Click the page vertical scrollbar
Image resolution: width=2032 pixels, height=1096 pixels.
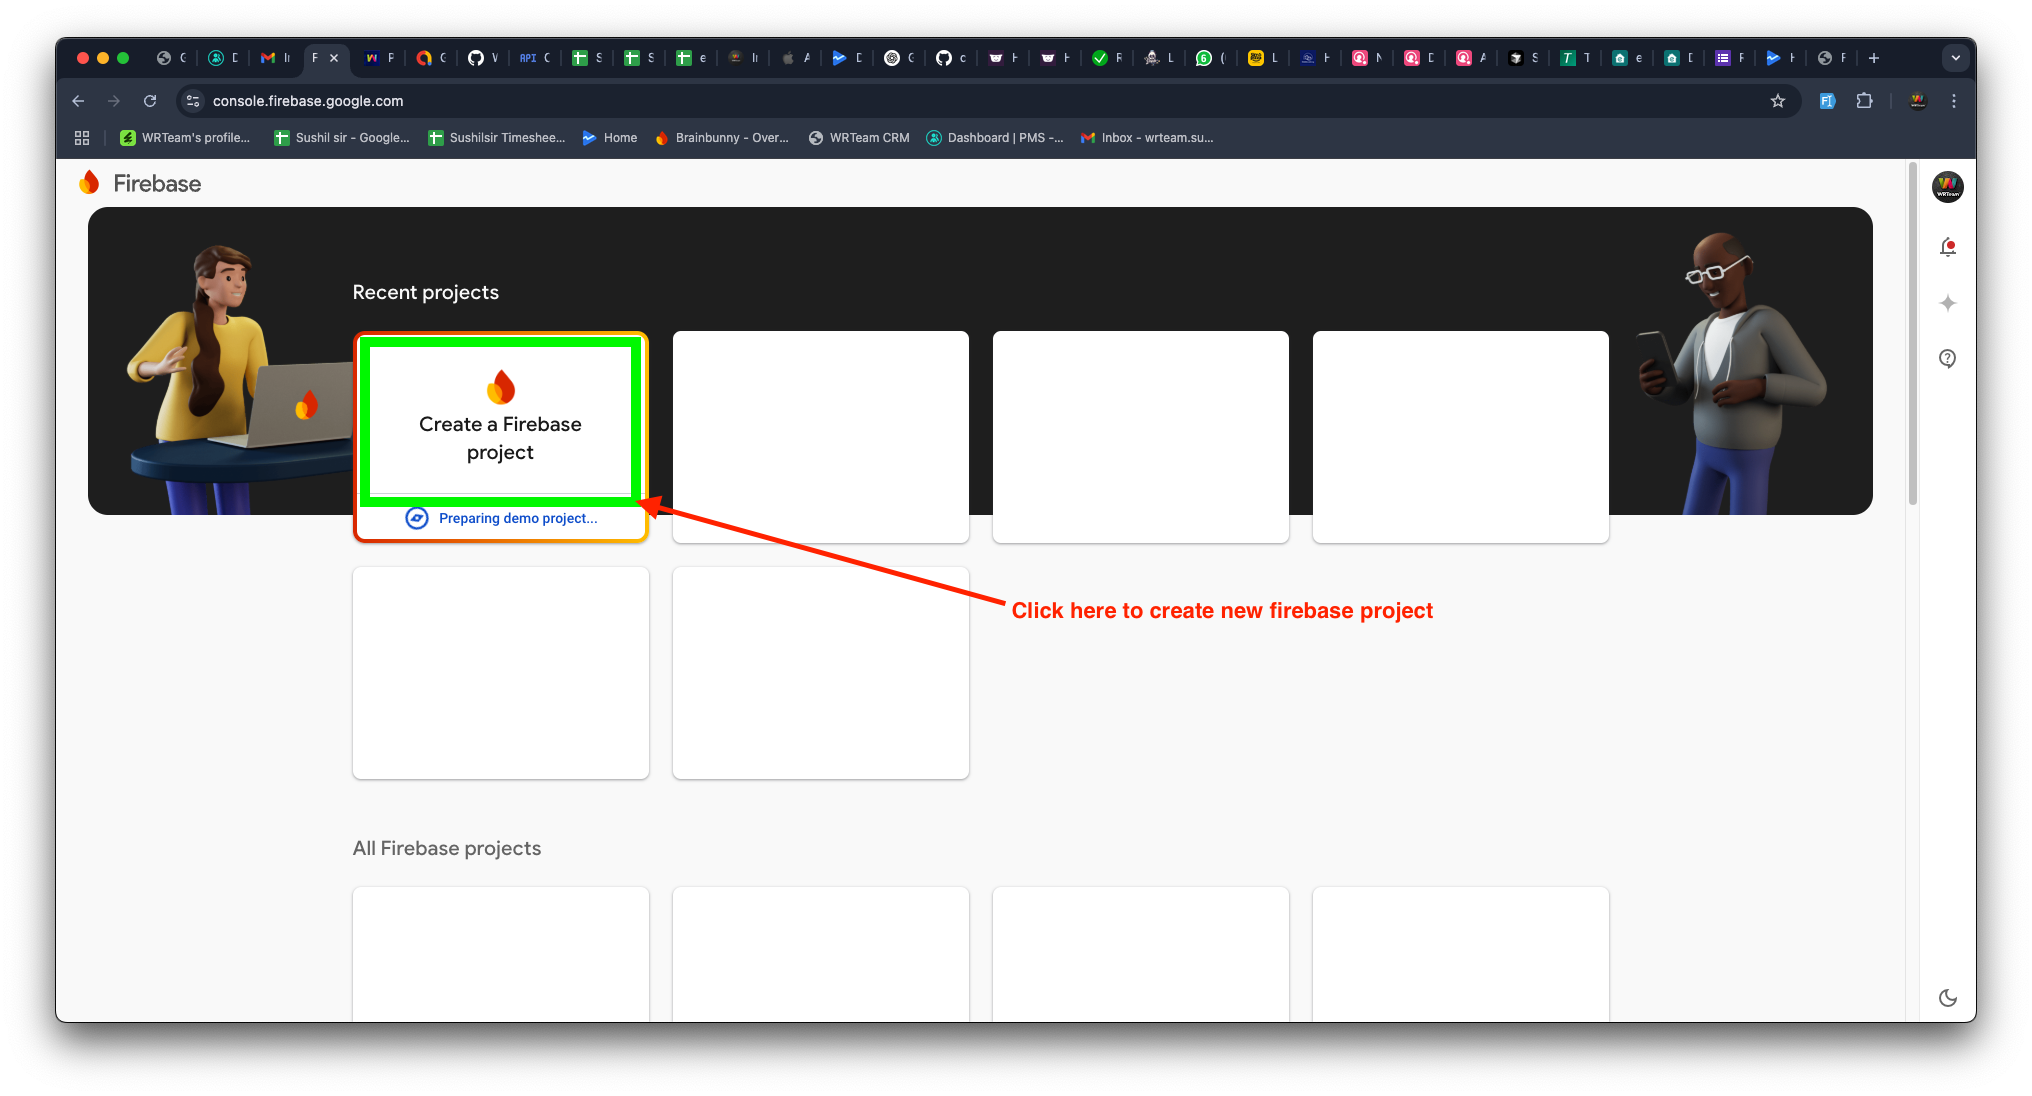[1912, 335]
